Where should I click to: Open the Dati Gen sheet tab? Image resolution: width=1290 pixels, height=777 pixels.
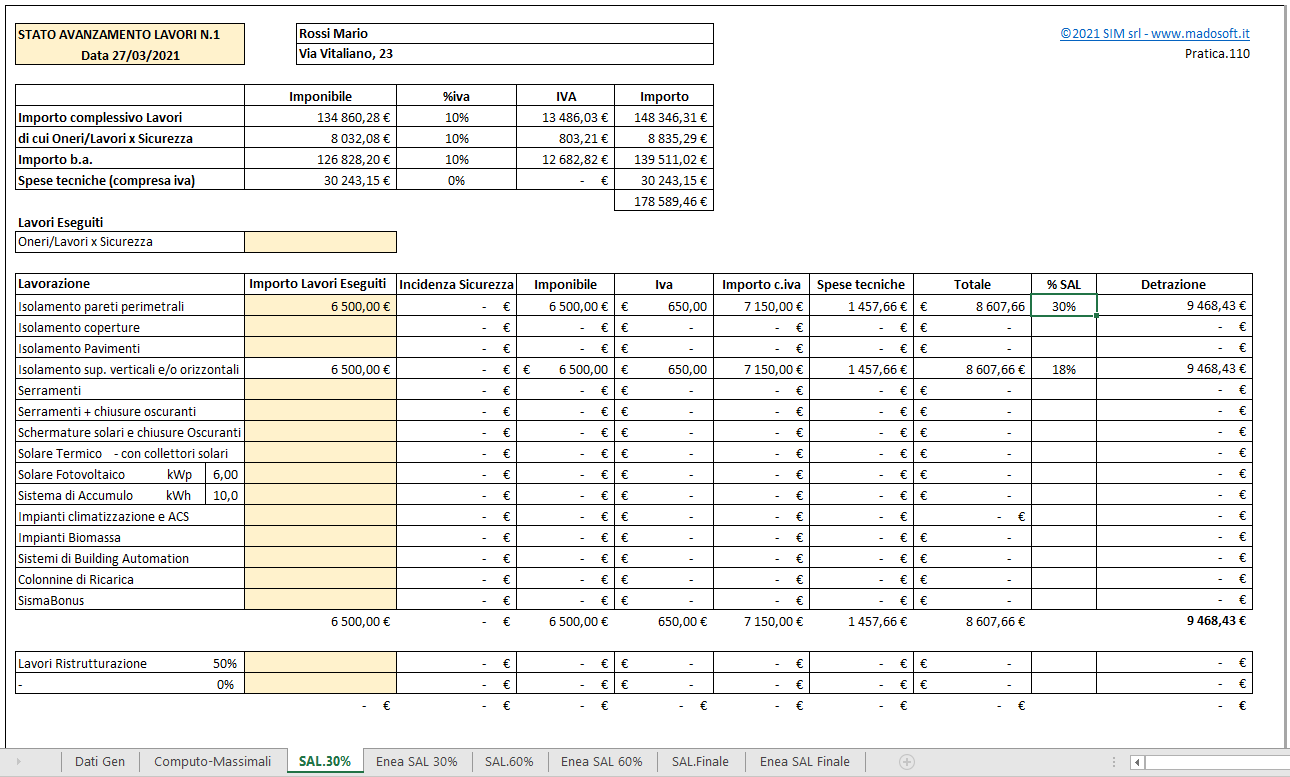coord(100,761)
